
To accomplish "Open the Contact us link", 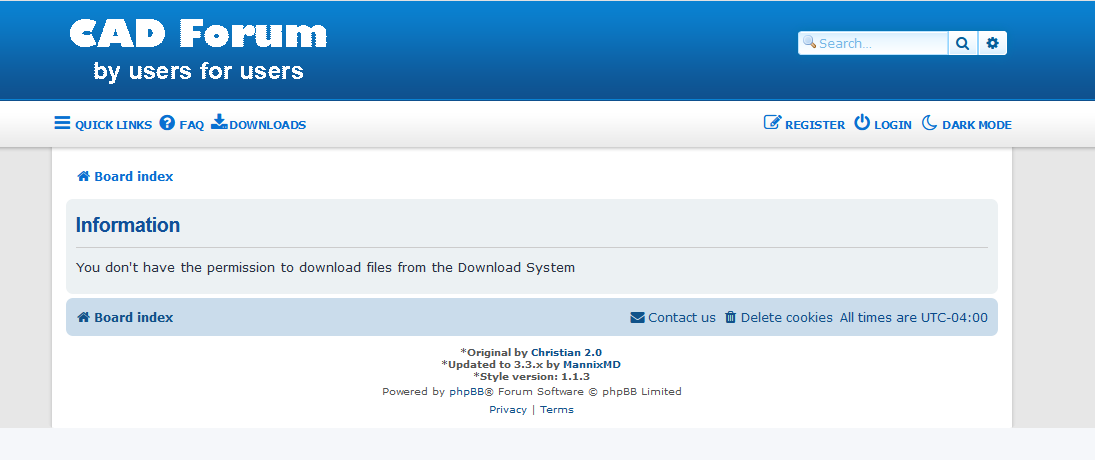I will coord(681,317).
